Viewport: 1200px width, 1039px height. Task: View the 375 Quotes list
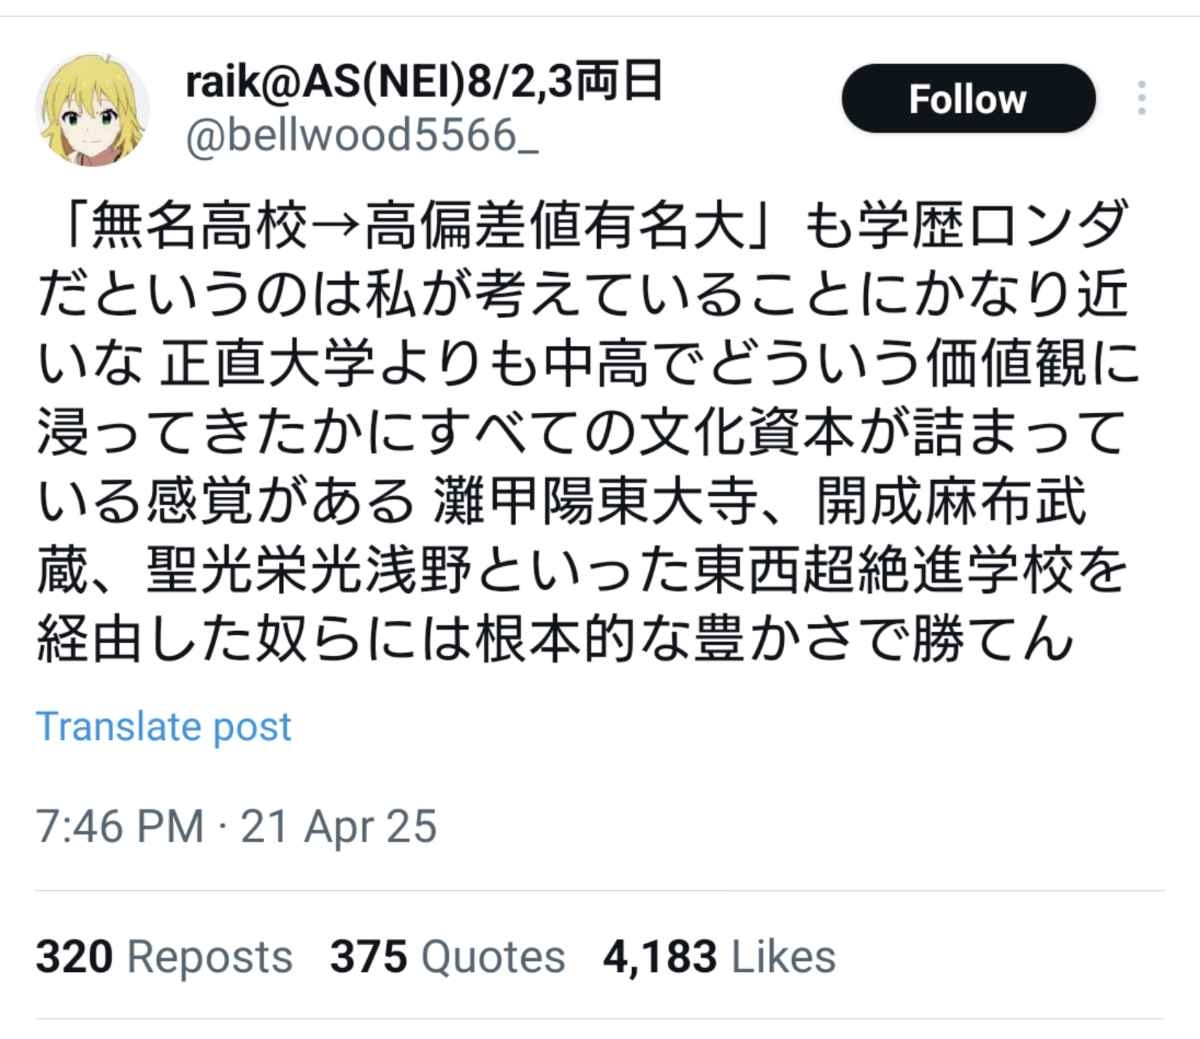pyautogui.click(x=447, y=956)
